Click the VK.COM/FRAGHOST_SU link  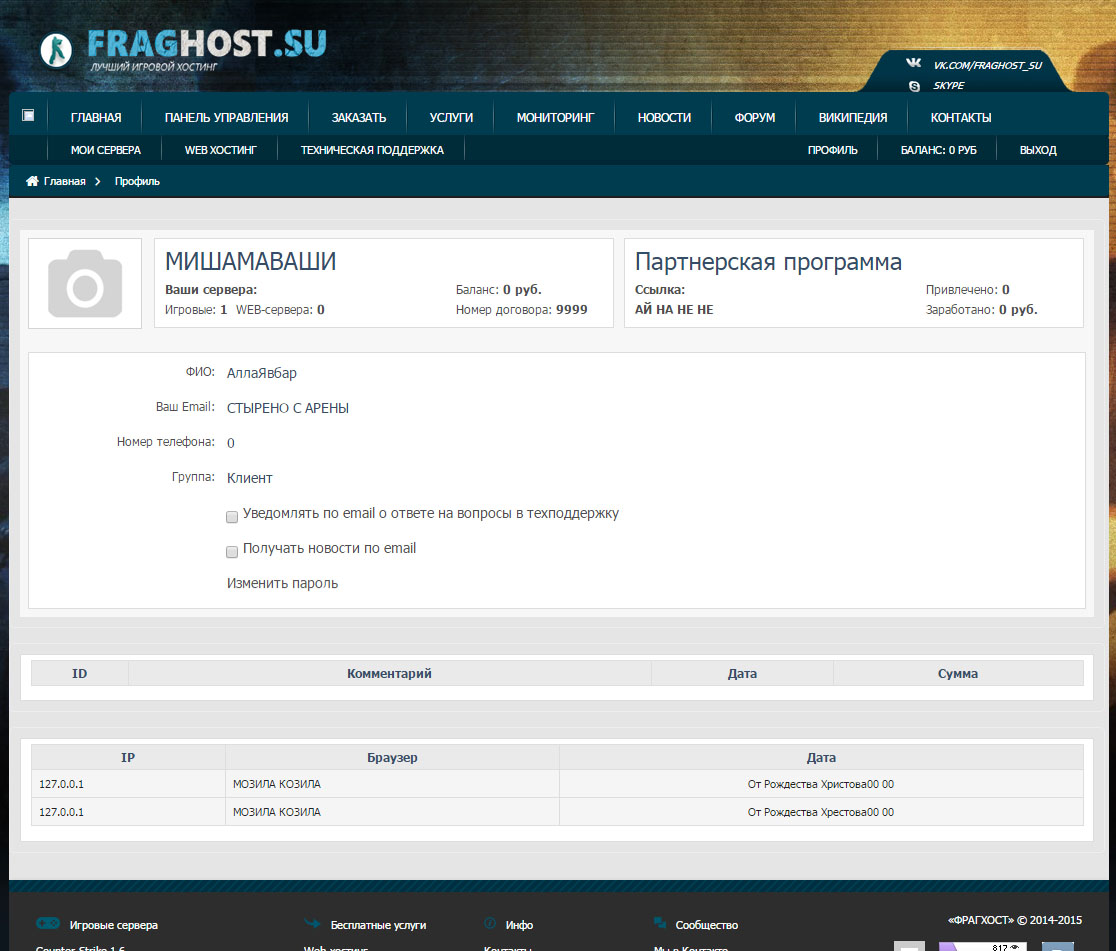pos(987,65)
